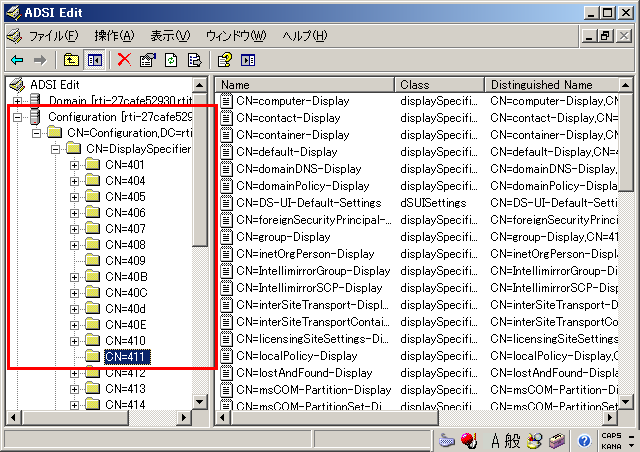Image resolution: width=640 pixels, height=452 pixels.
Task: Collapse the CN=Configuration,DC folder node
Action: coord(36,133)
